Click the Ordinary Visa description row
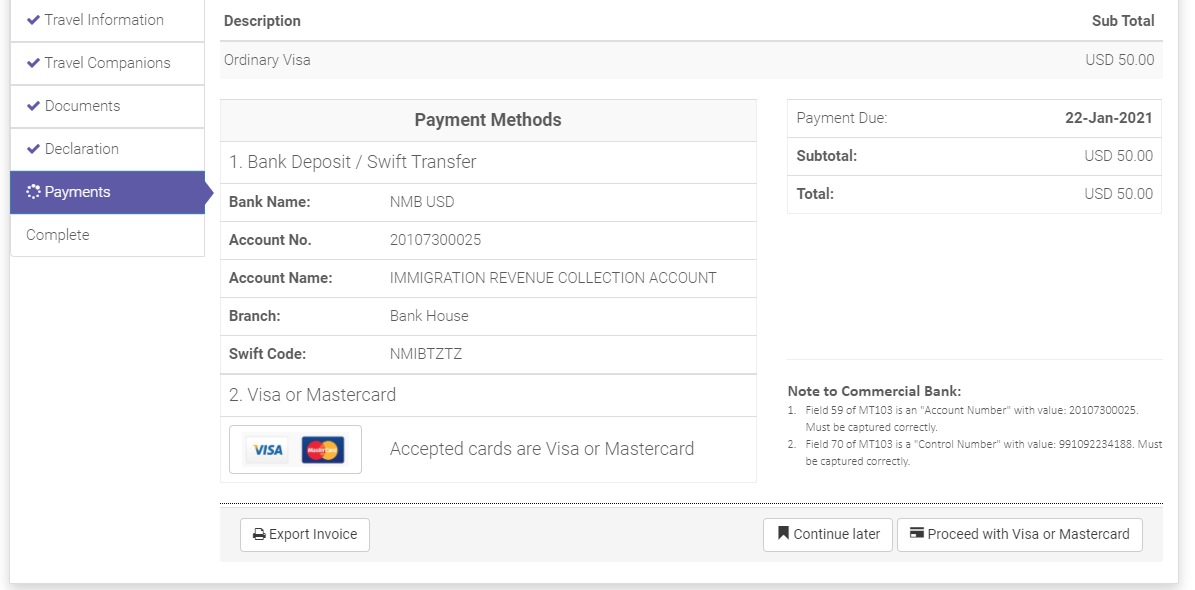The width and height of the screenshot is (1195, 590). tap(691, 59)
